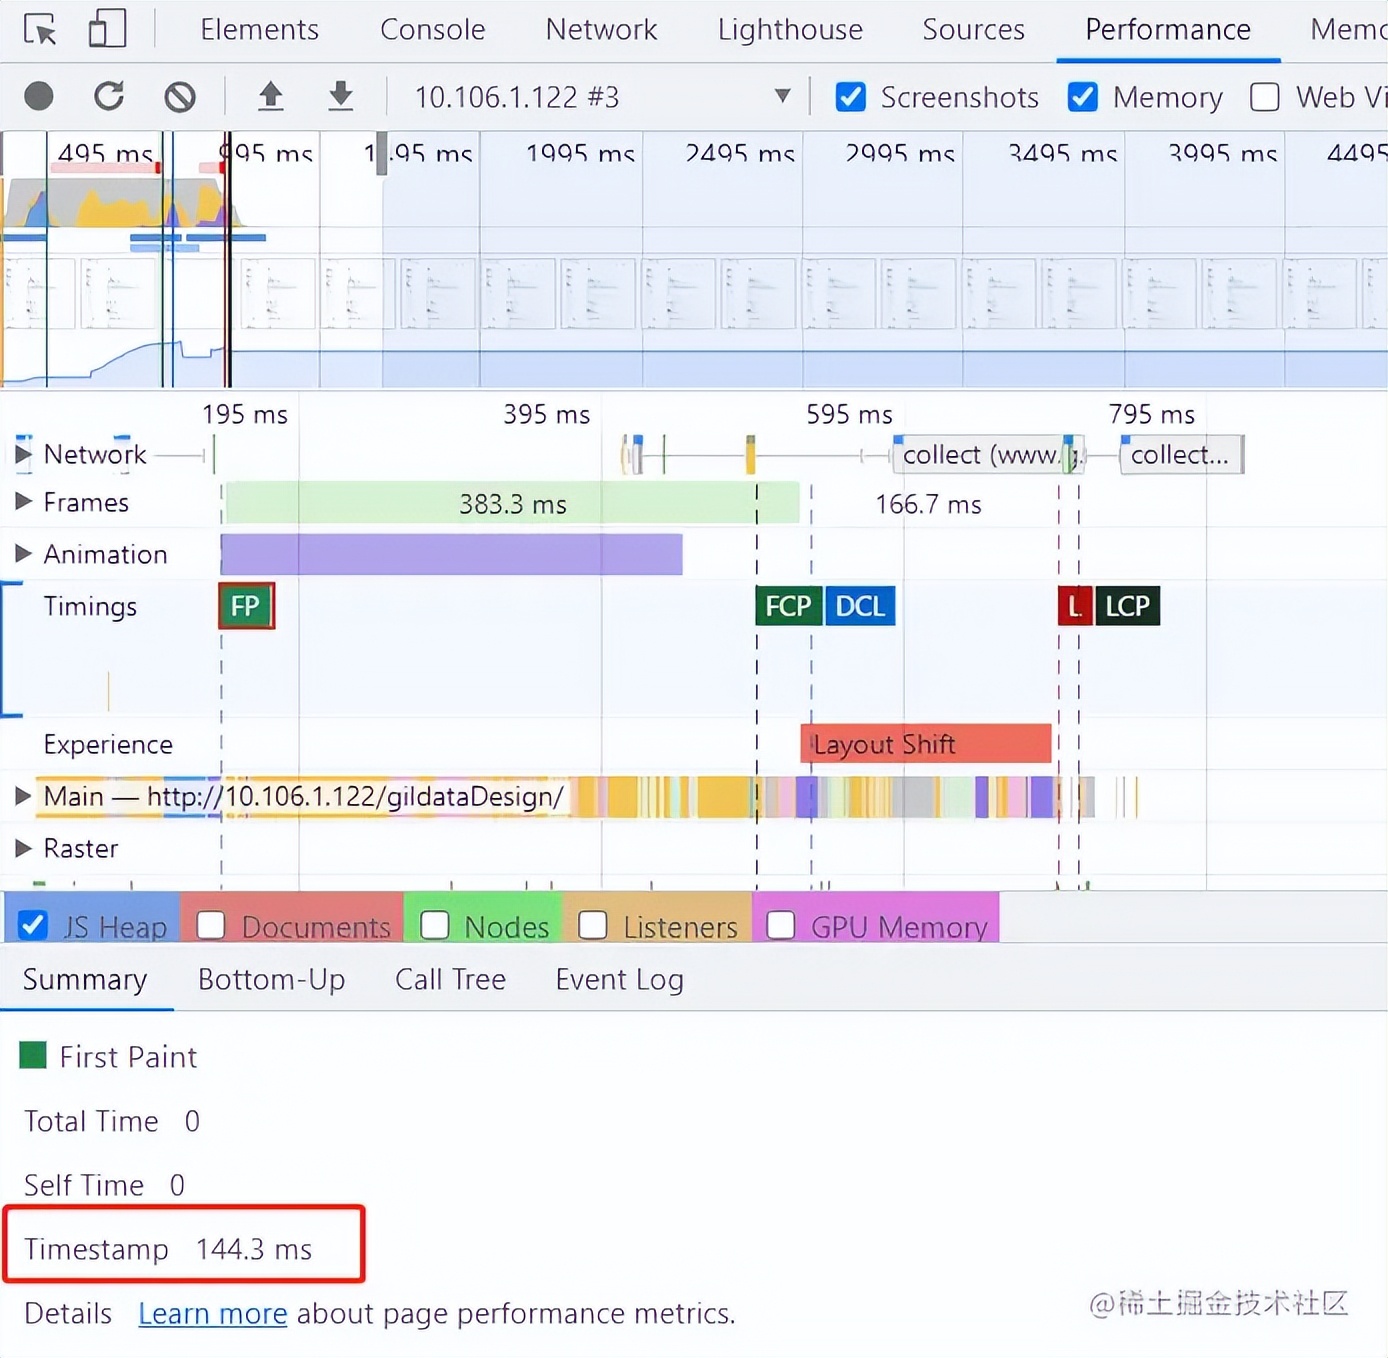Start recording with the record button
Screen dimensions: 1388x1358
point(39,97)
